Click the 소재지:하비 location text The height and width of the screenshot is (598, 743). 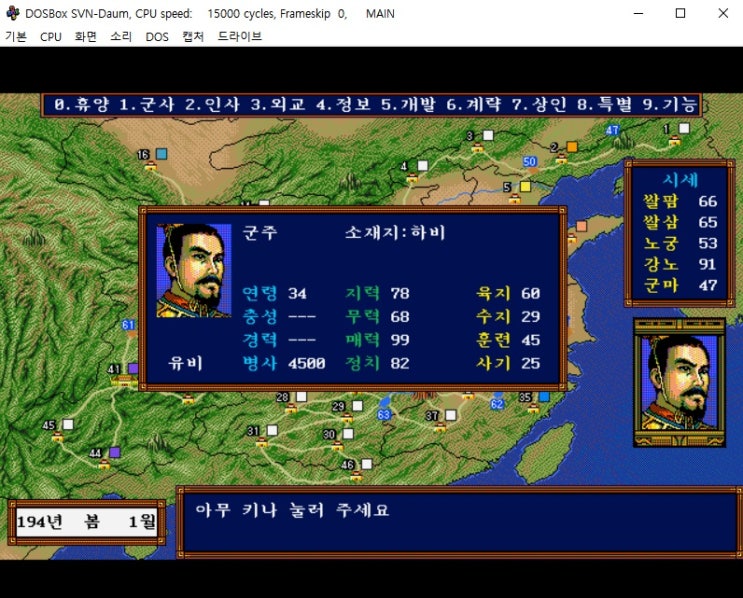(x=395, y=233)
